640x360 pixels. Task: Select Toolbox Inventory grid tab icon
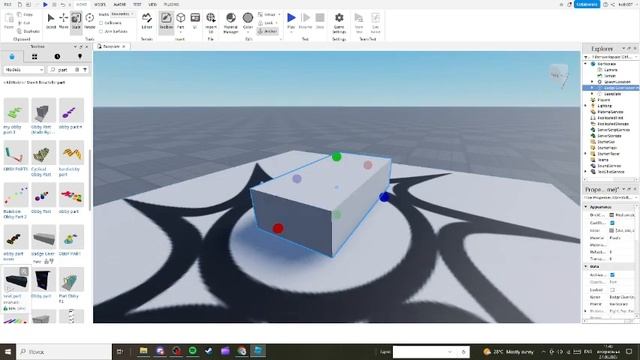click(34, 56)
